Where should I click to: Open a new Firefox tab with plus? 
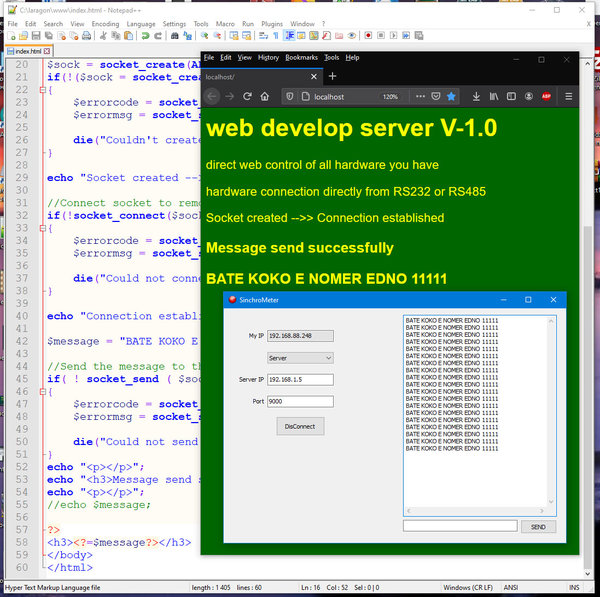[332, 76]
